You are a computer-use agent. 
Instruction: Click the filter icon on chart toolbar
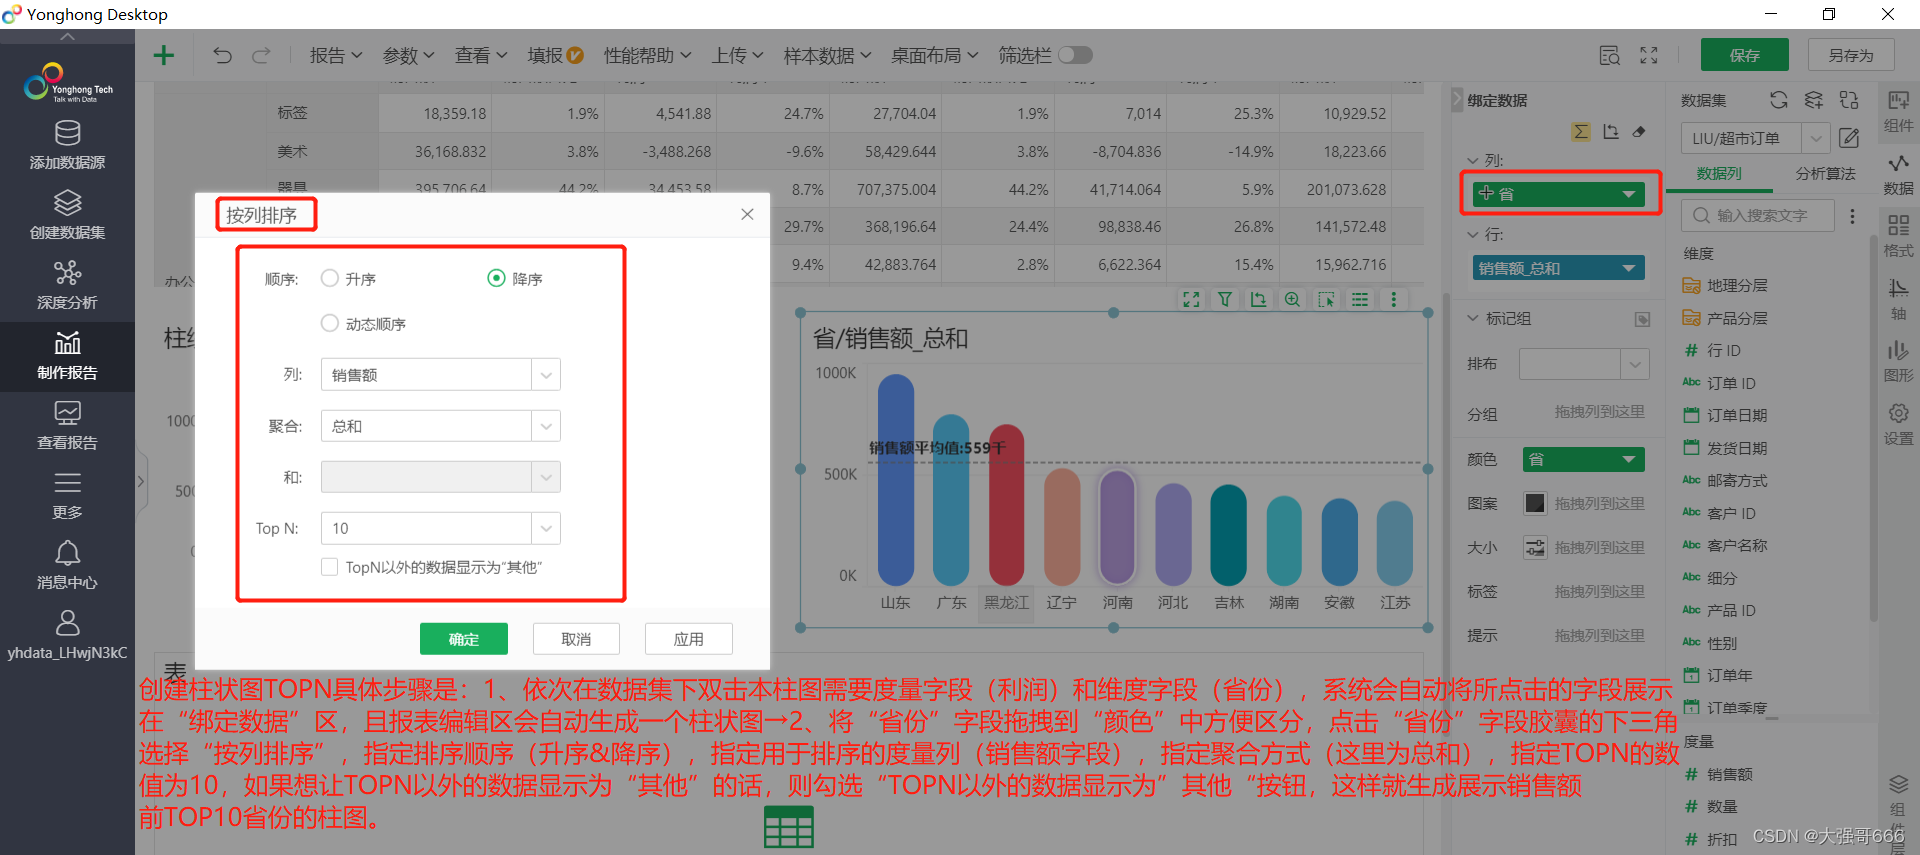click(1225, 299)
